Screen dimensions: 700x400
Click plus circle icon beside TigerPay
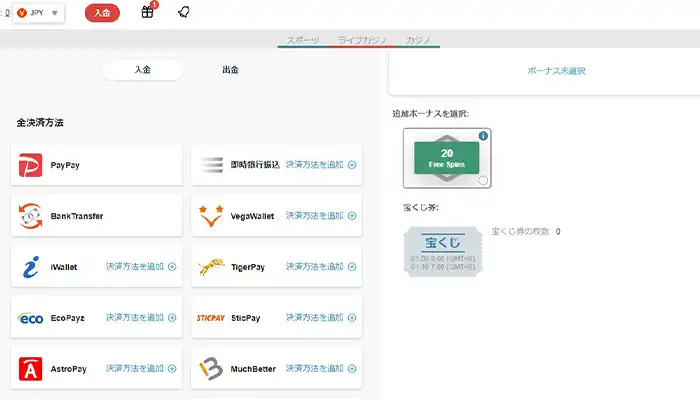pos(352,267)
